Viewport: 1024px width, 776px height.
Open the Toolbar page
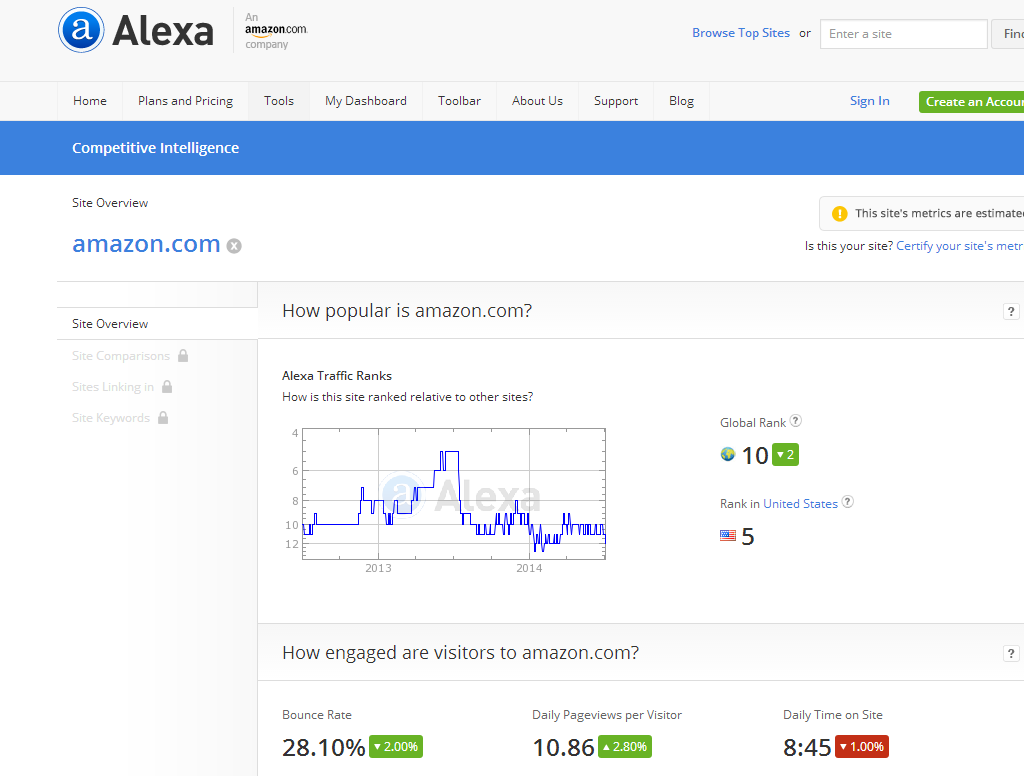[x=459, y=101]
